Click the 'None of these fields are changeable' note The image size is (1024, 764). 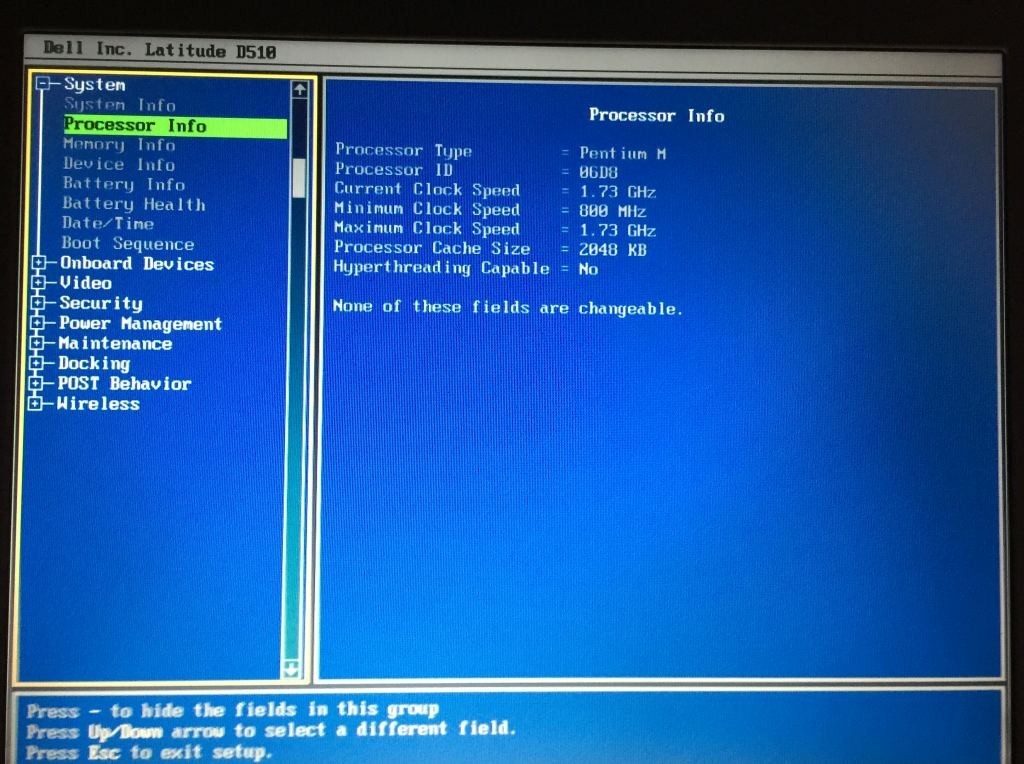click(x=507, y=307)
